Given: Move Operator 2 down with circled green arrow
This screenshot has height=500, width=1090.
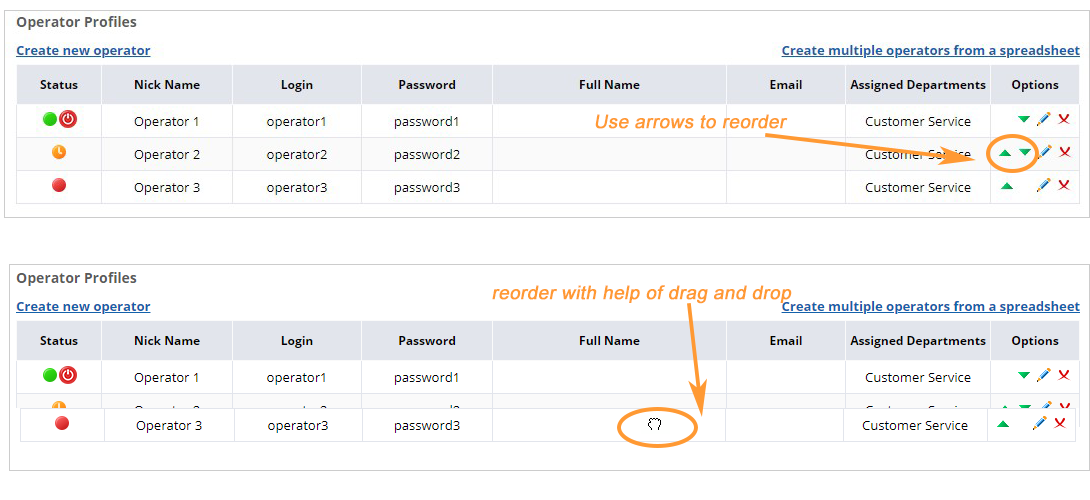Looking at the screenshot, I should [1025, 152].
